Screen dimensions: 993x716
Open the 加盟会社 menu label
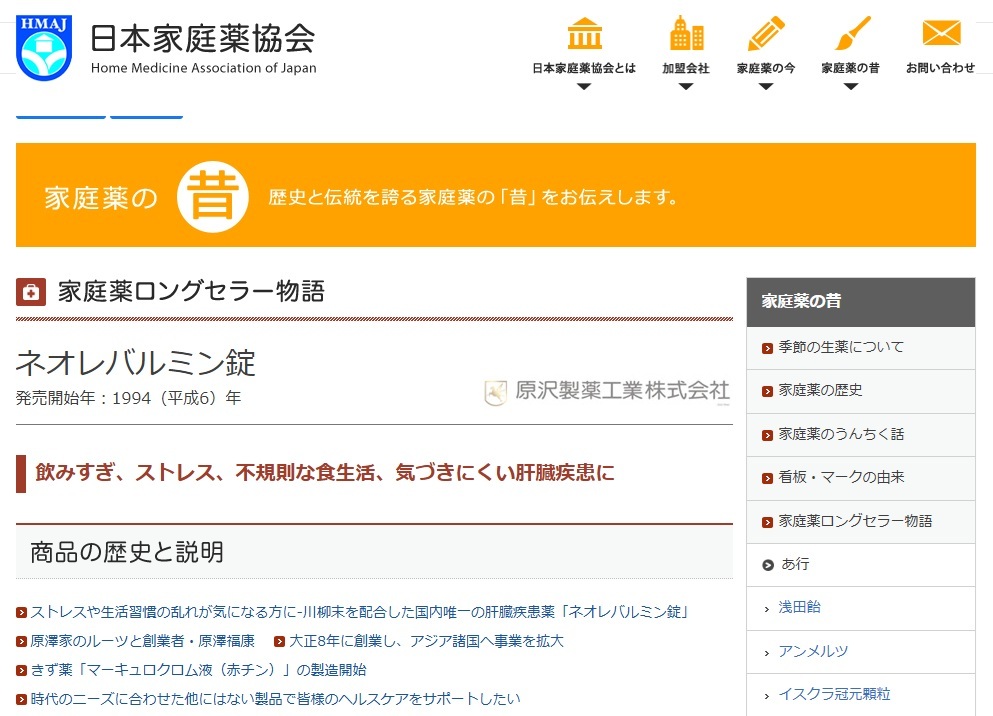tap(686, 68)
